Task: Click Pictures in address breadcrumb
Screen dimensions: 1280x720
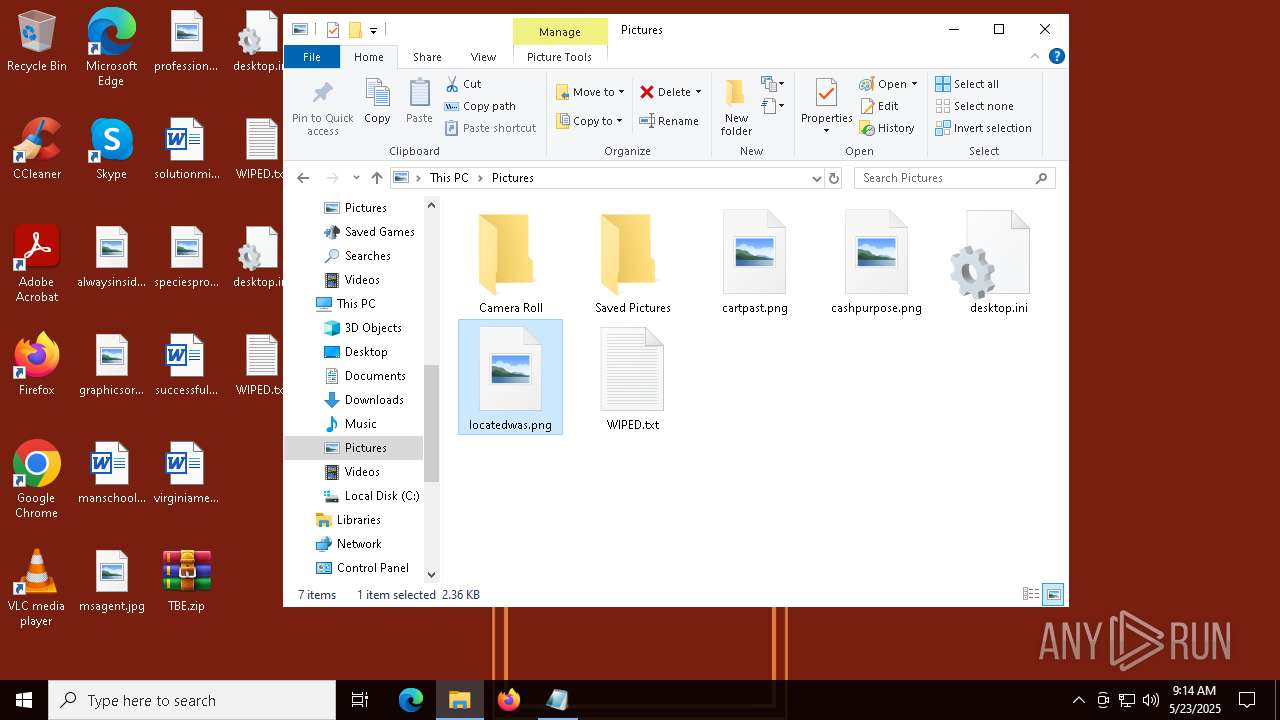Action: [x=512, y=178]
